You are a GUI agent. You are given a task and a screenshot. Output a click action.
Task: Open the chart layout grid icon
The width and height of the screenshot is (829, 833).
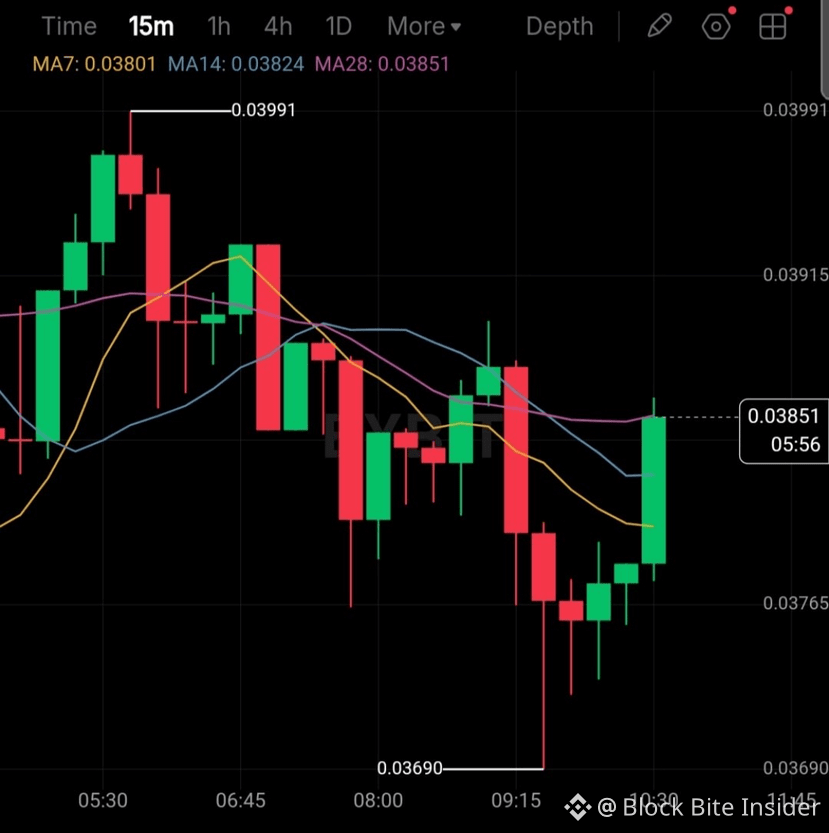(772, 26)
